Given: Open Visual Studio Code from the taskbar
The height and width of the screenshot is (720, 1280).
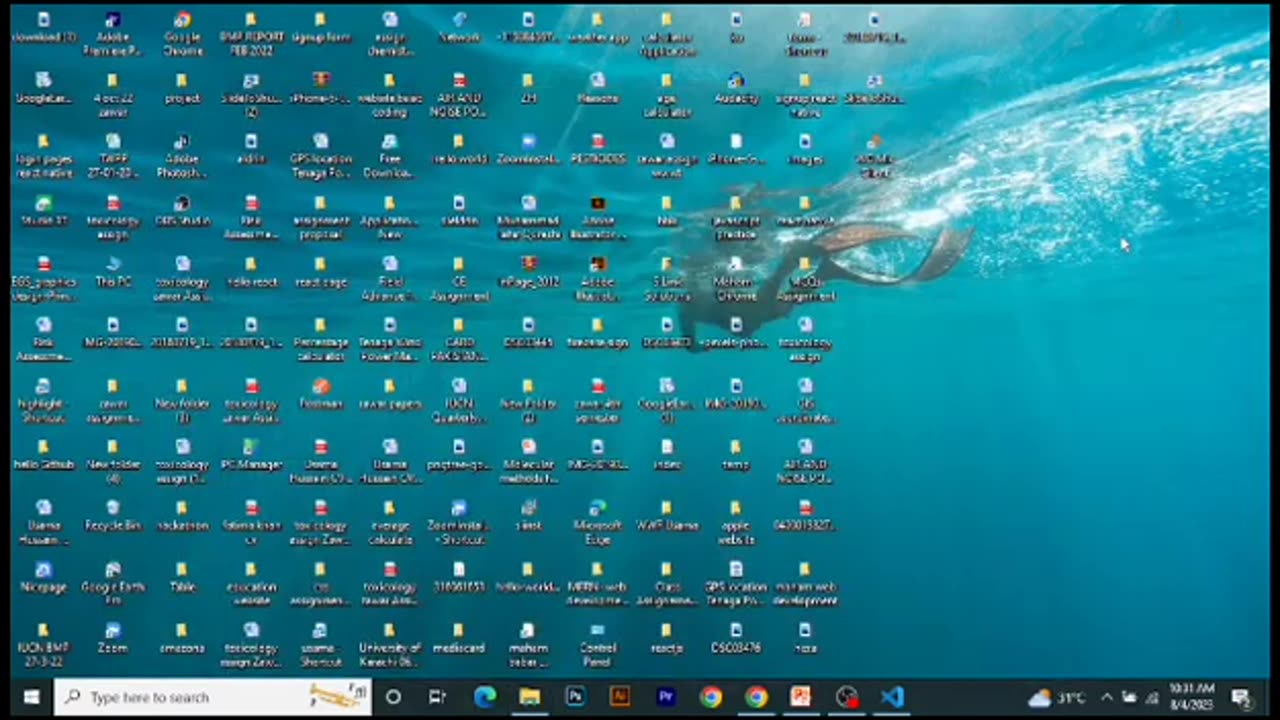Looking at the screenshot, I should [892, 697].
